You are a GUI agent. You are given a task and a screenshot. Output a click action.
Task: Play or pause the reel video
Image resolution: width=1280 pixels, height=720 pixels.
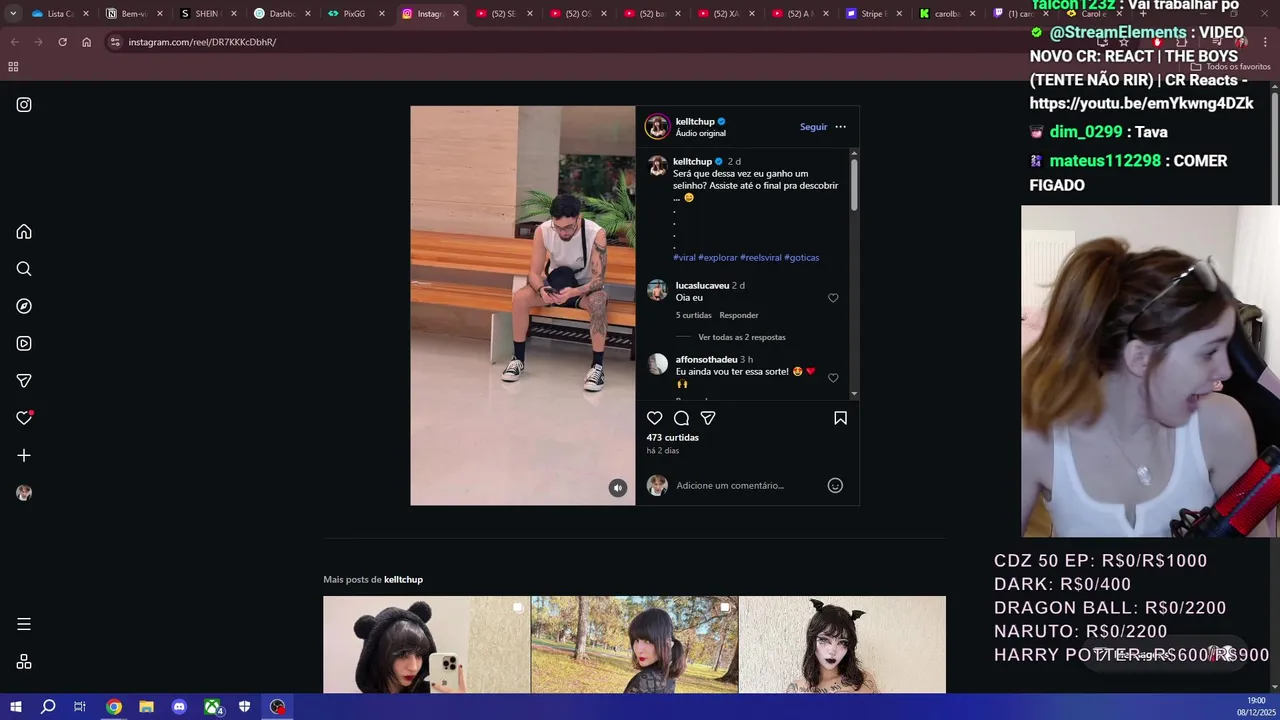[522, 305]
